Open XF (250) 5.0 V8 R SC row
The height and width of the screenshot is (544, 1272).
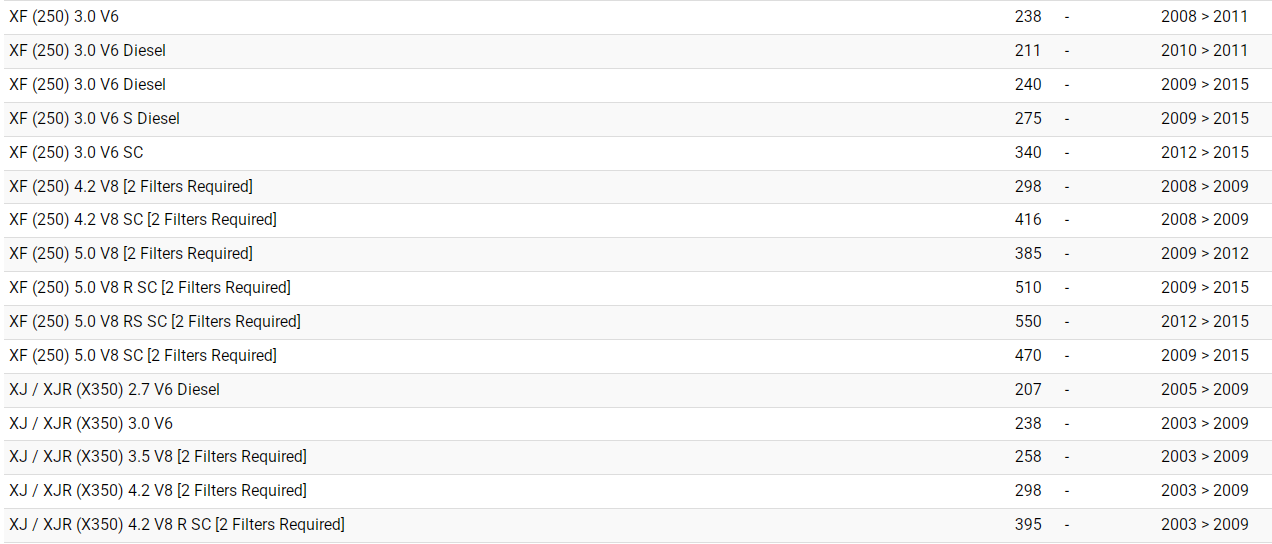(x=149, y=287)
